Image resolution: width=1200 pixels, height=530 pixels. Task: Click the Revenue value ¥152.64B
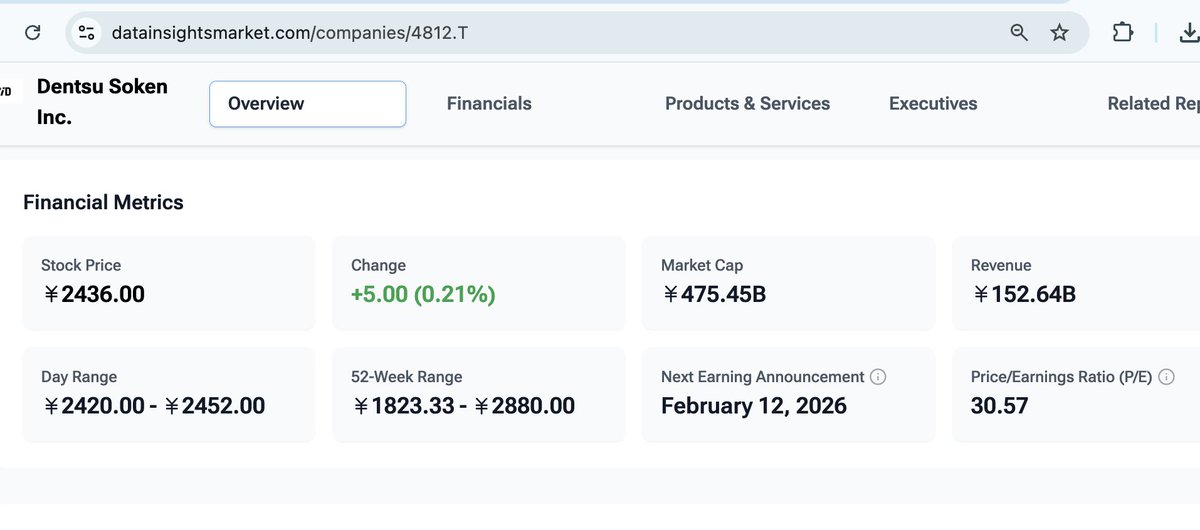click(1023, 295)
